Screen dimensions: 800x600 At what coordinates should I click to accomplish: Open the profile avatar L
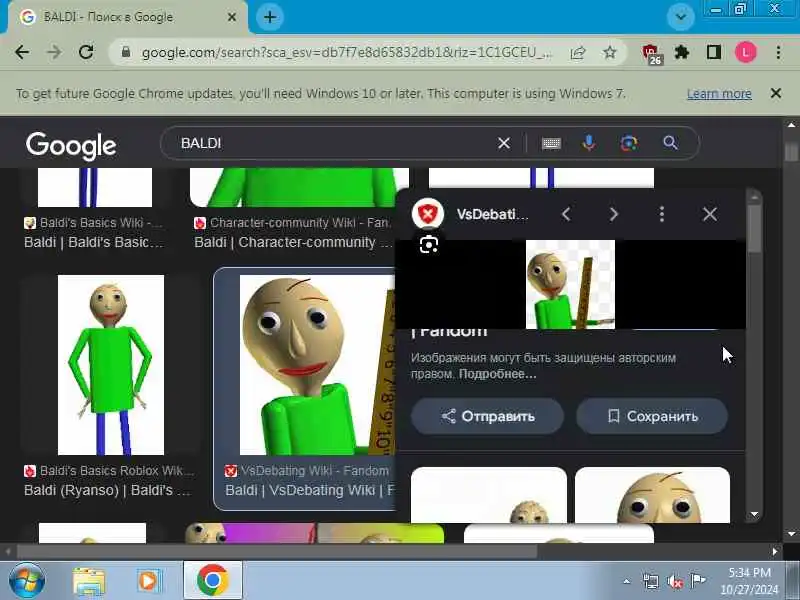click(745, 52)
